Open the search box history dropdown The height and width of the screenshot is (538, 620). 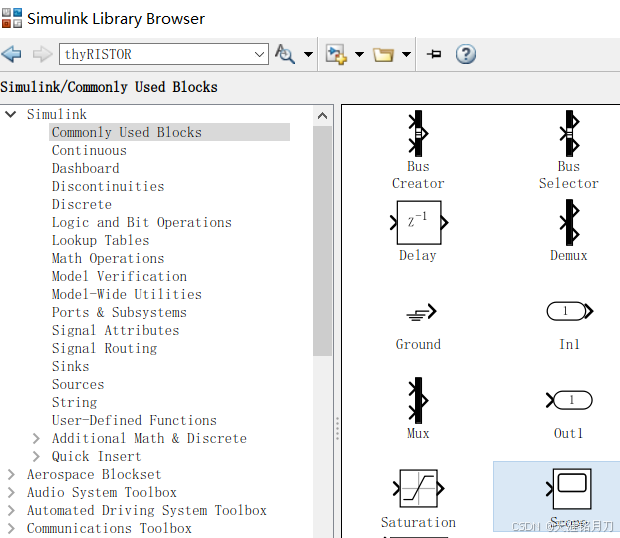click(259, 54)
